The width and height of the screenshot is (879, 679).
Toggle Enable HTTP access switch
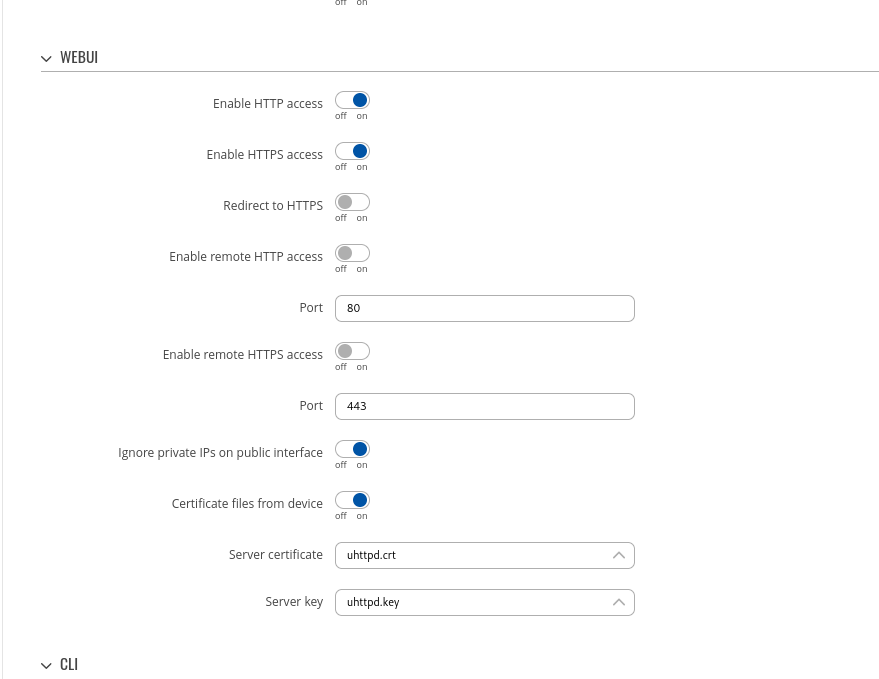click(x=353, y=100)
